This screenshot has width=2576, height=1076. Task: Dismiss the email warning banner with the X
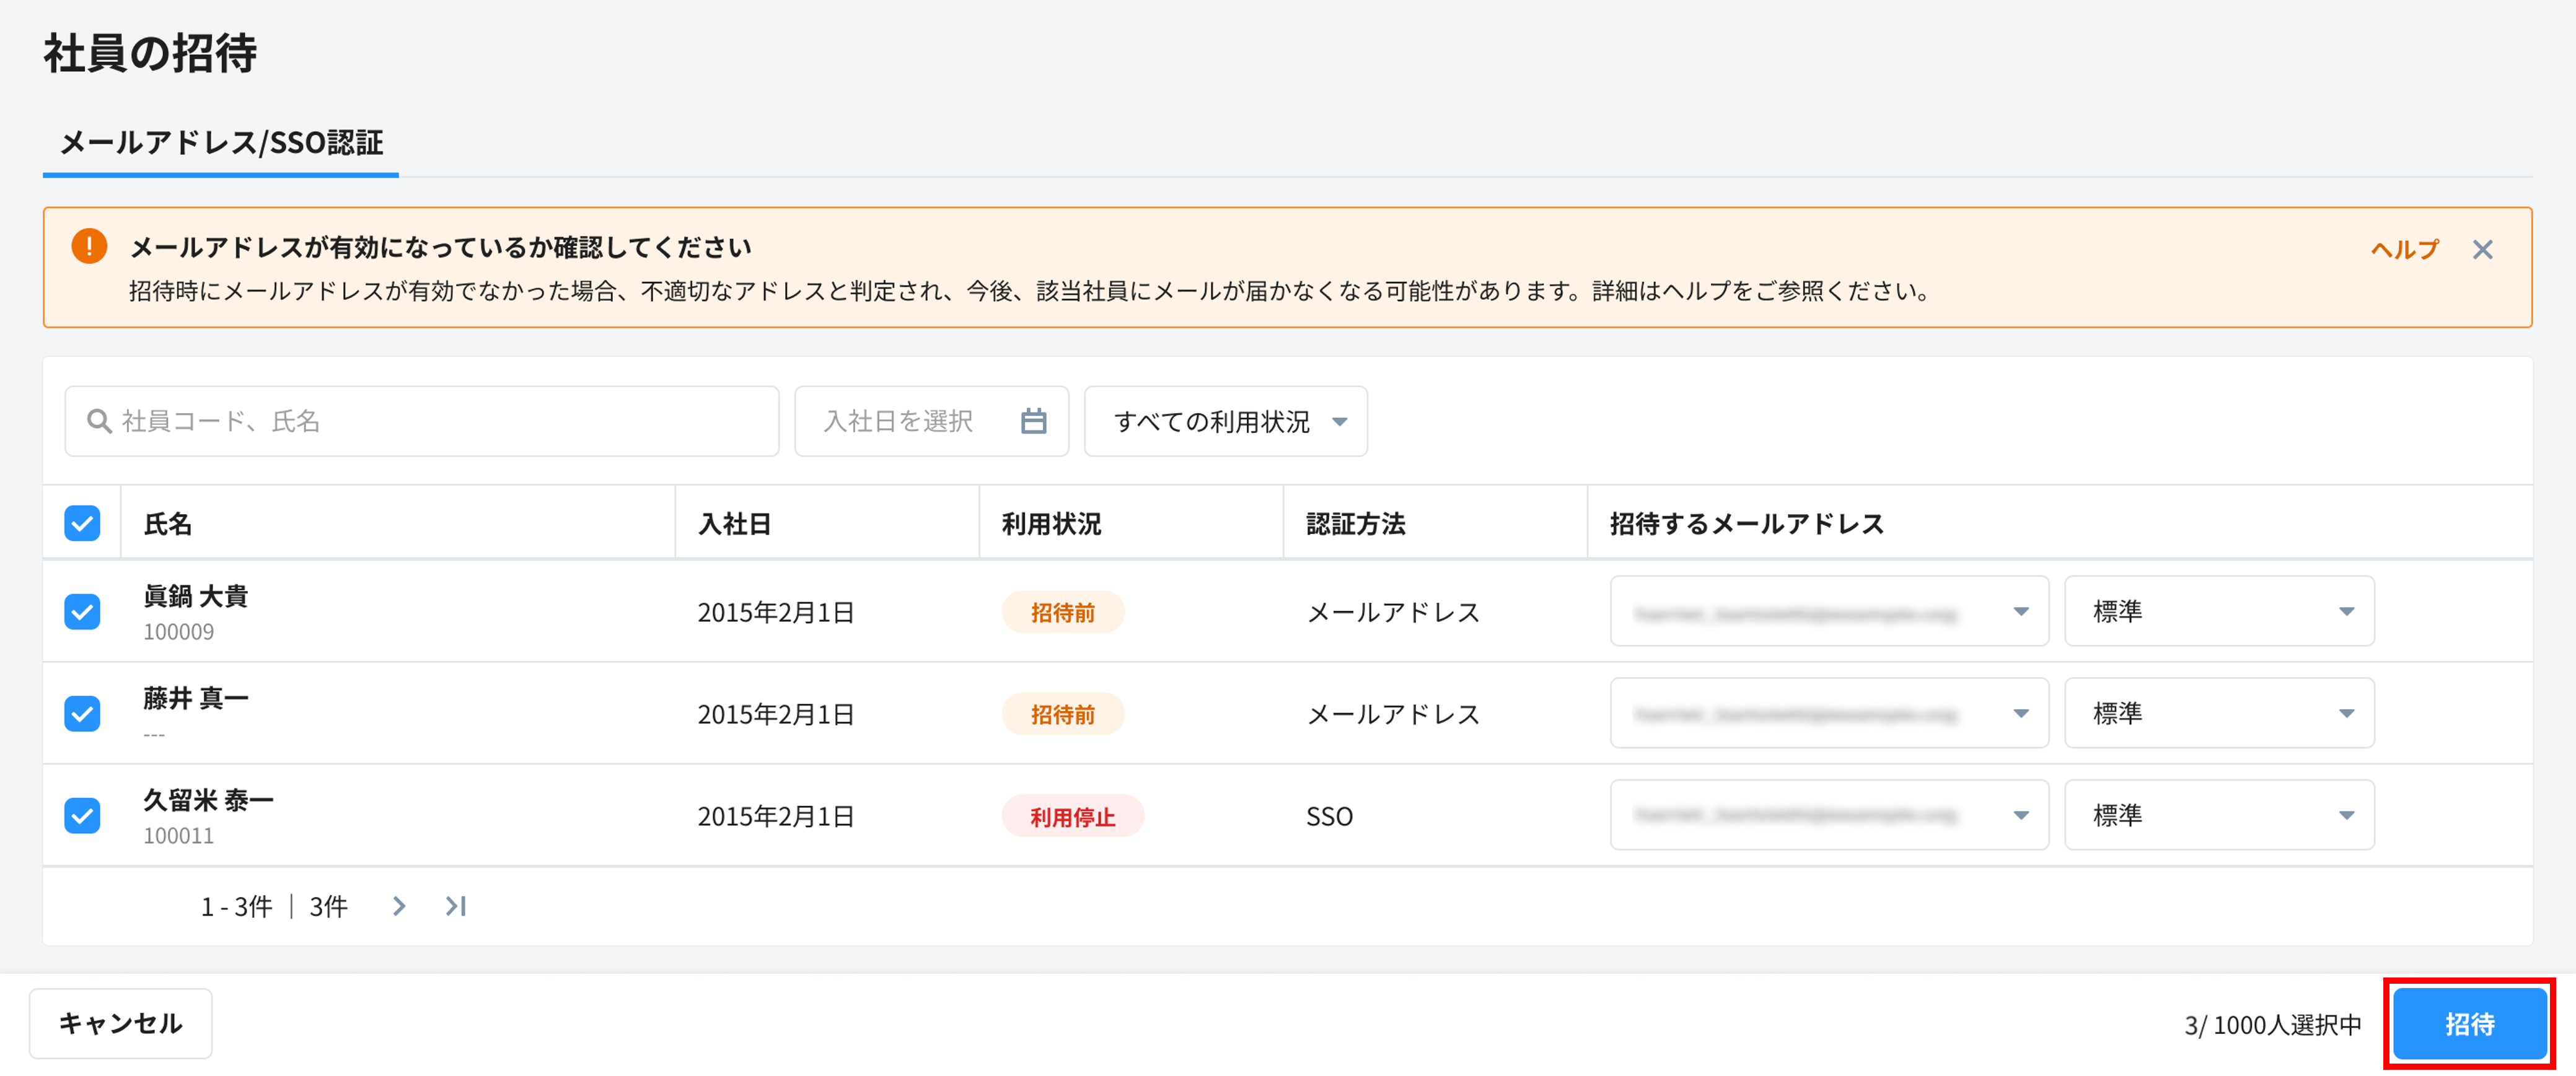pos(2484,249)
